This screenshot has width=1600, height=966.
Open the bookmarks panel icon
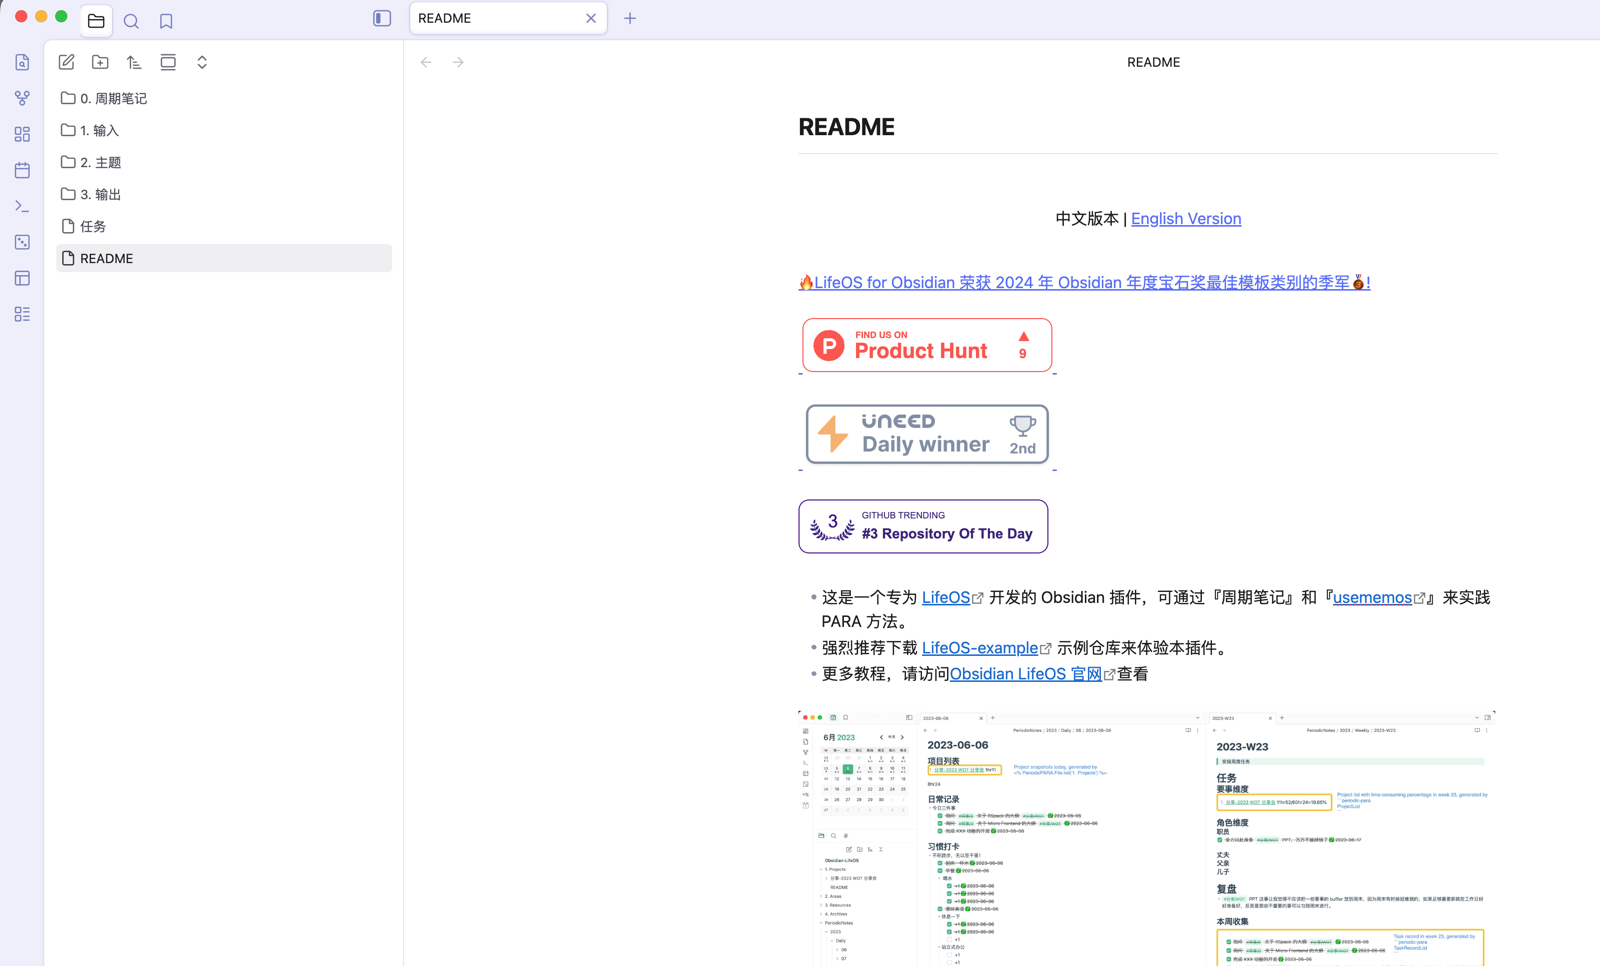166,20
